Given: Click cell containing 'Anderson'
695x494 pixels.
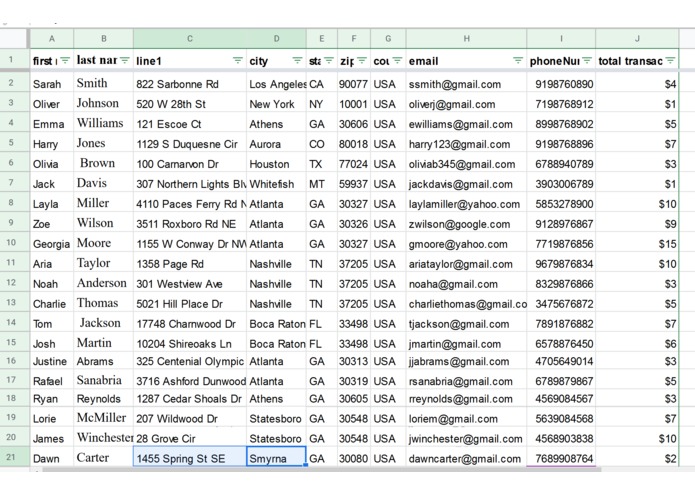Looking at the screenshot, I should coord(103,284).
